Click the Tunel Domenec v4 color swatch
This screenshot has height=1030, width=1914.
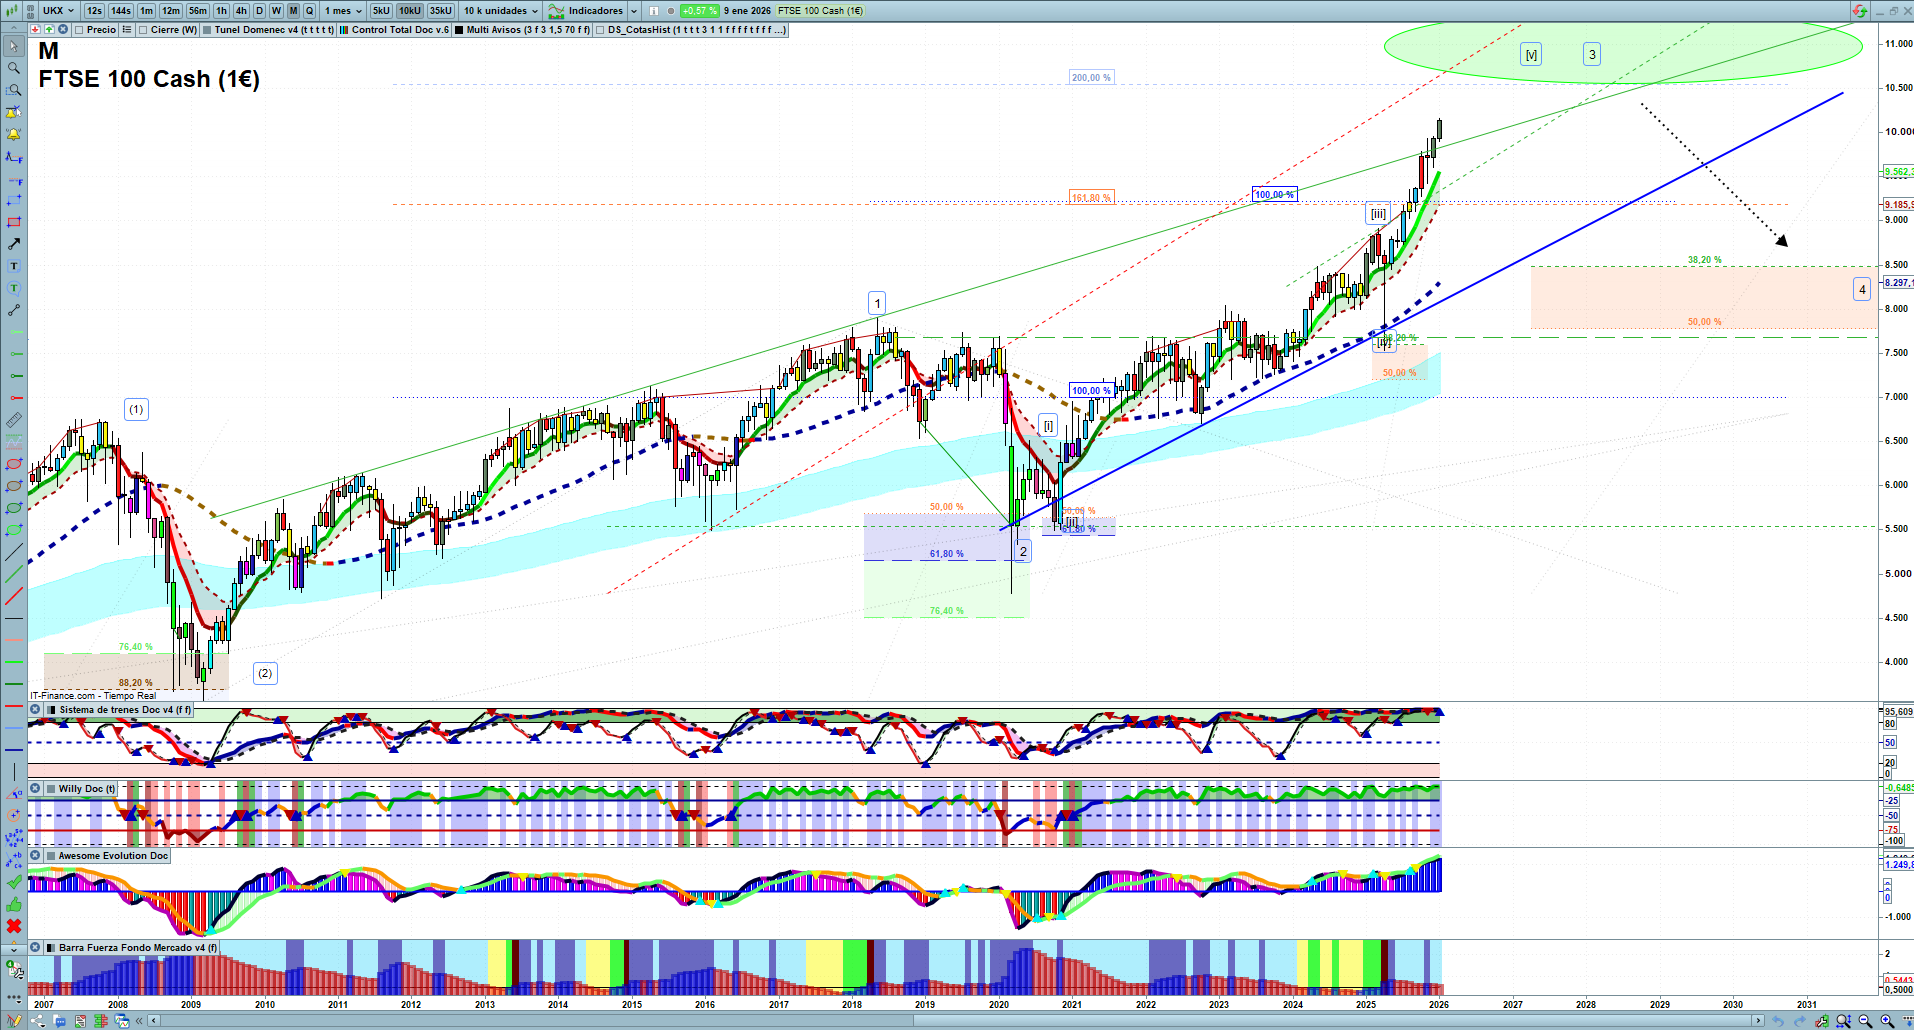pos(207,30)
